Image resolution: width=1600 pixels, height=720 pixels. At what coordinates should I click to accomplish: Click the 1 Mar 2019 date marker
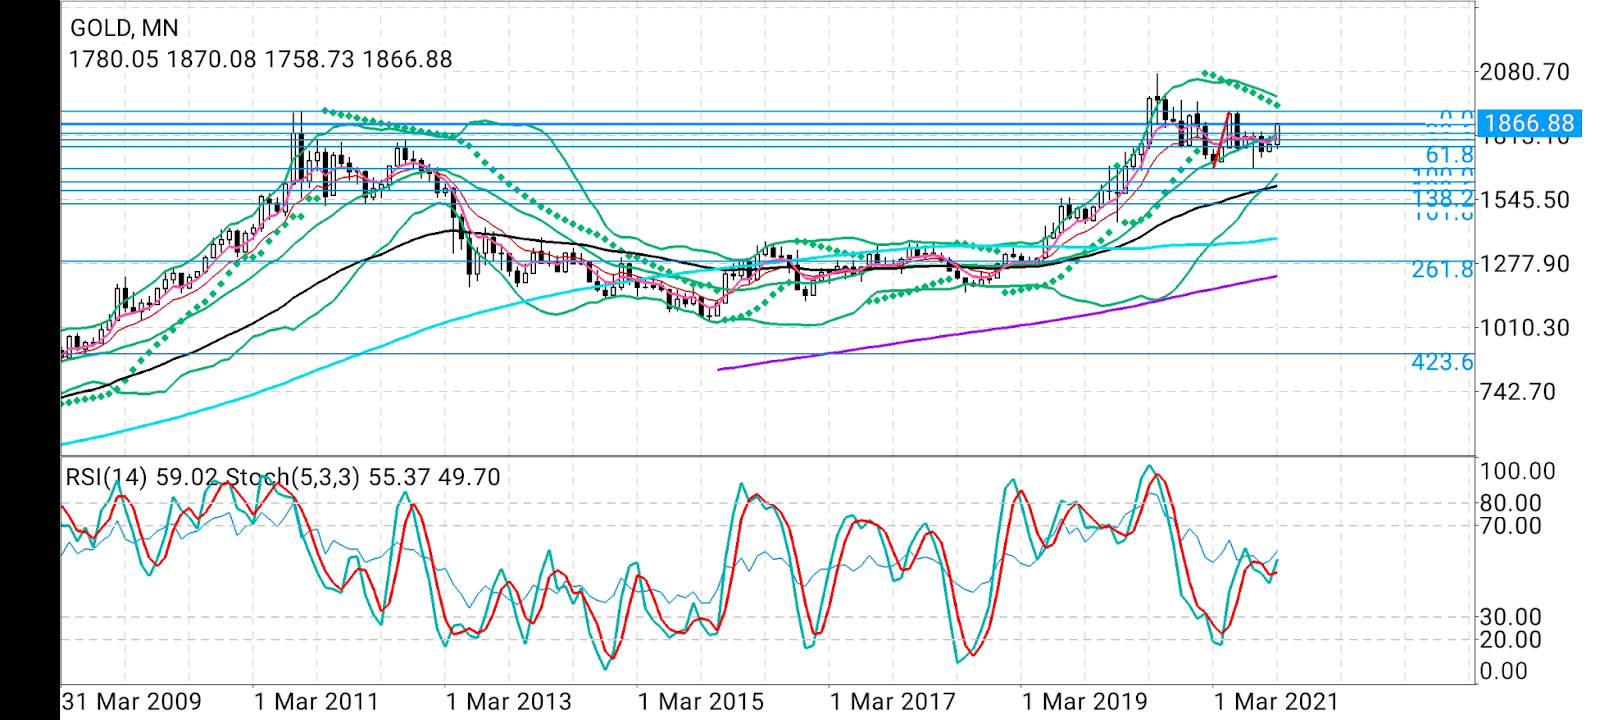[x=1084, y=702]
